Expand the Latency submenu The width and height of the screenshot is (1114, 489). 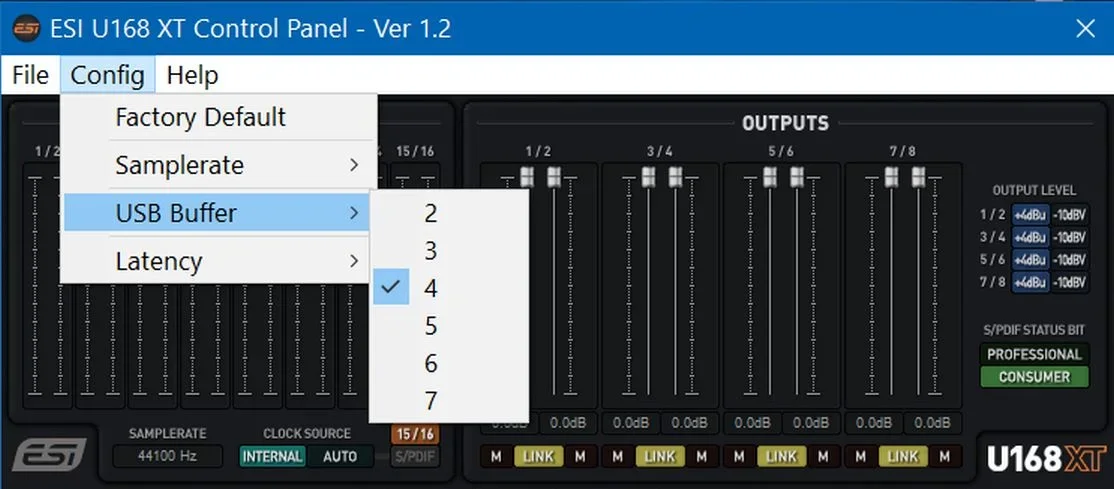coord(218,261)
